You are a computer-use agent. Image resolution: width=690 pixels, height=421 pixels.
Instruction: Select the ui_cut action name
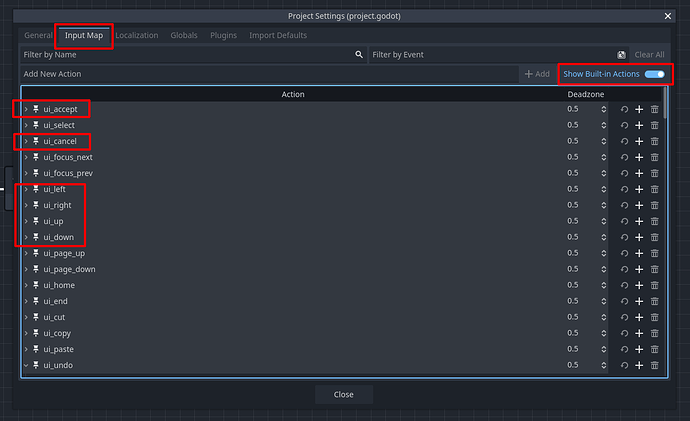[54, 317]
